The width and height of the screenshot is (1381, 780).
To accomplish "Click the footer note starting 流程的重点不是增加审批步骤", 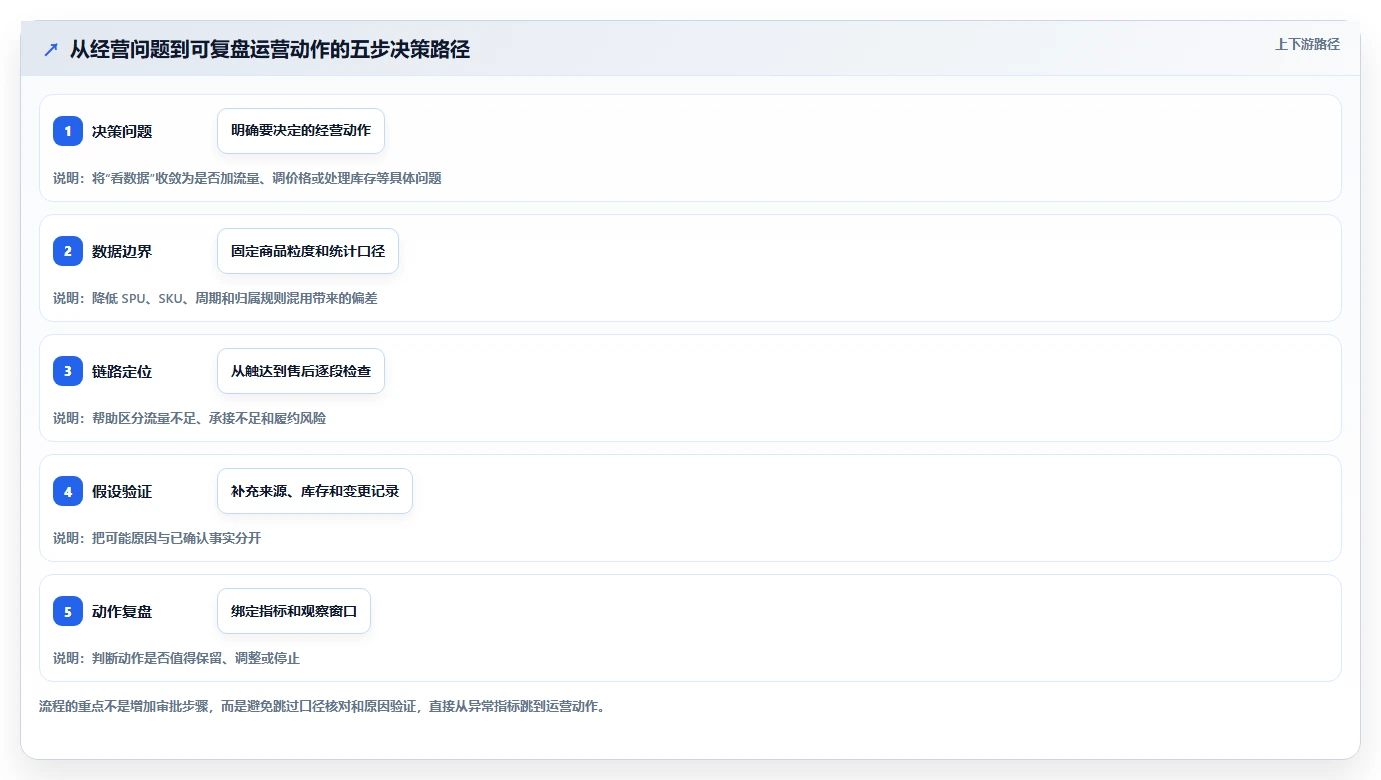I will point(322,706).
